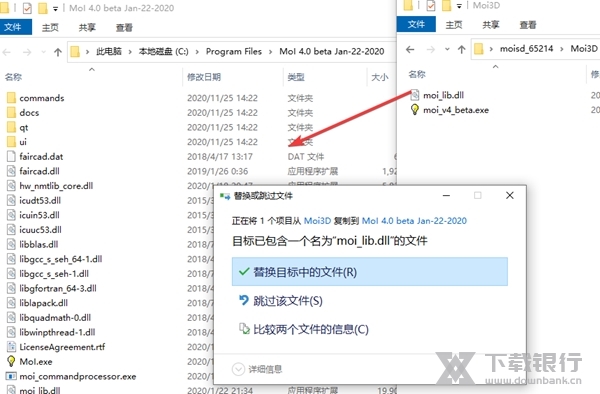Viewport: 600px width, 394px height.
Task: Minimize the 替换或跳过文件 dialog
Action: coord(446,195)
